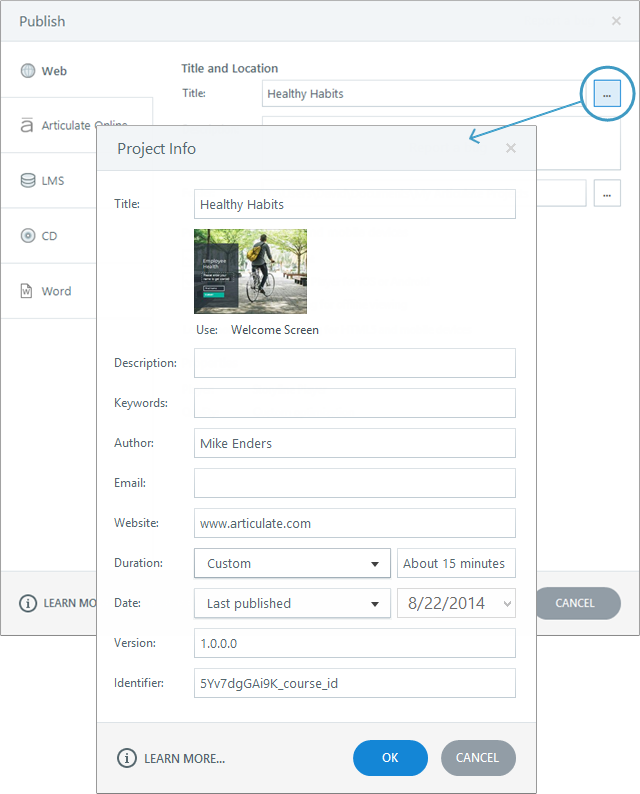The image size is (640, 794).
Task: Click the Articulate logo icon in sidebar
Action: tap(27, 125)
